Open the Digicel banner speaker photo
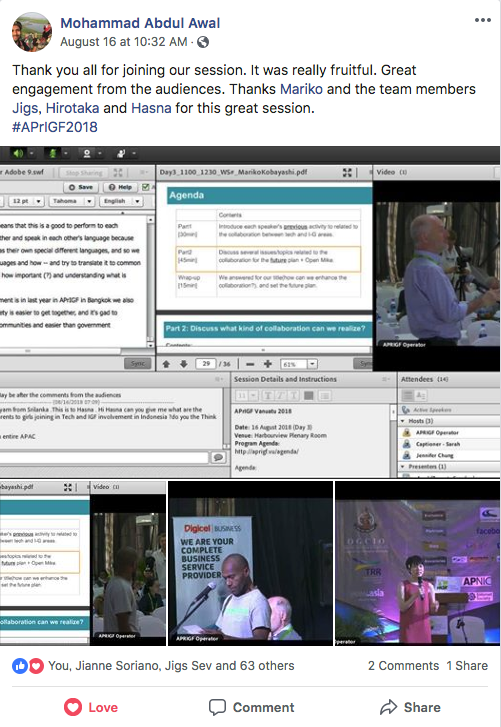The width and height of the screenshot is (501, 727). (250, 563)
